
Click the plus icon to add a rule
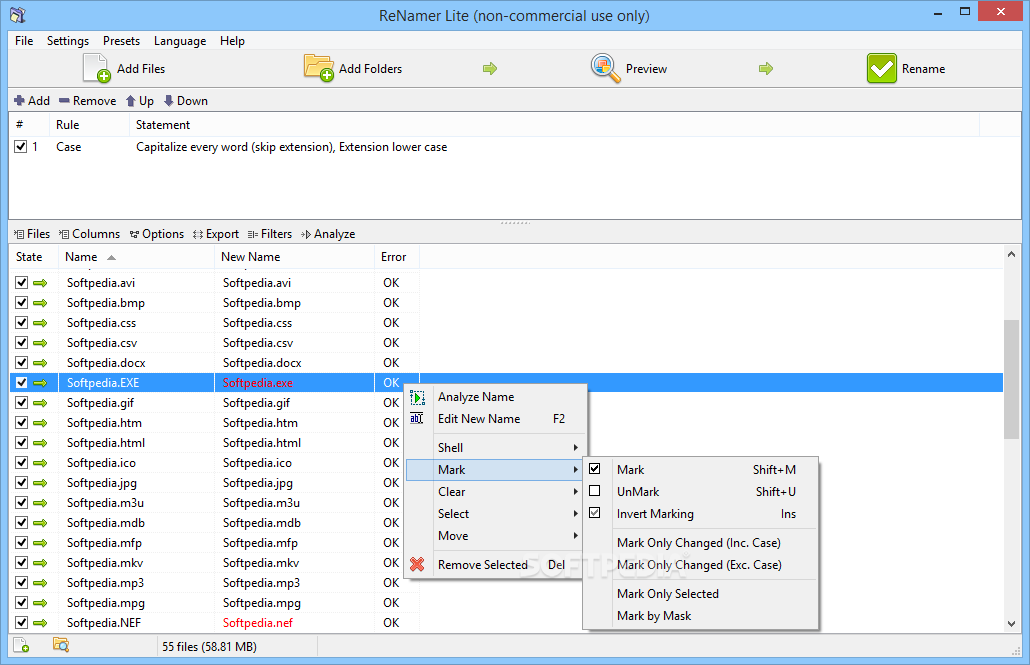(x=19, y=101)
